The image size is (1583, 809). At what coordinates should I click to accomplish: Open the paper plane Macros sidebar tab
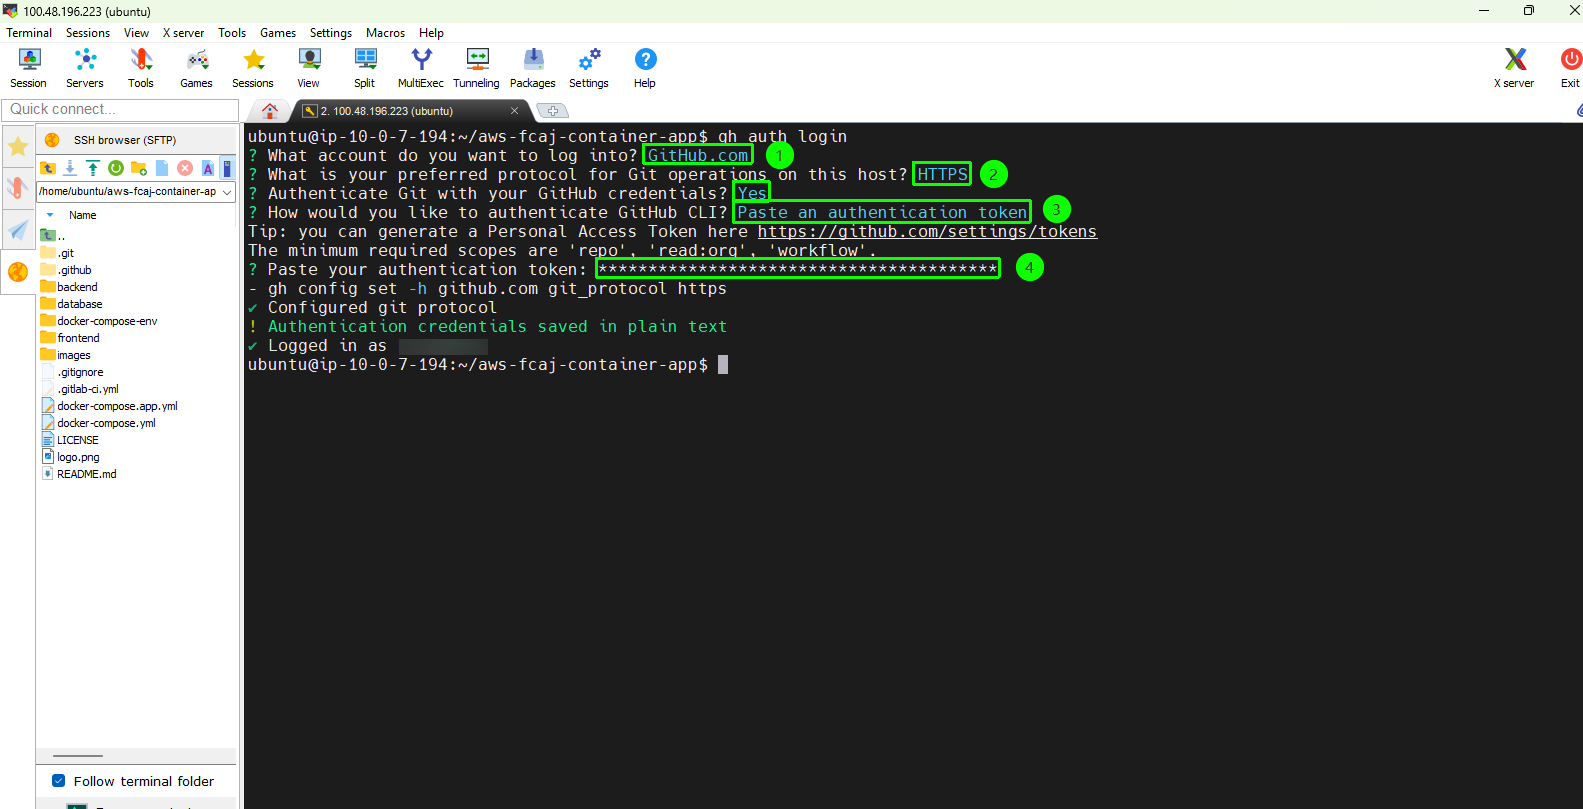tap(18, 230)
